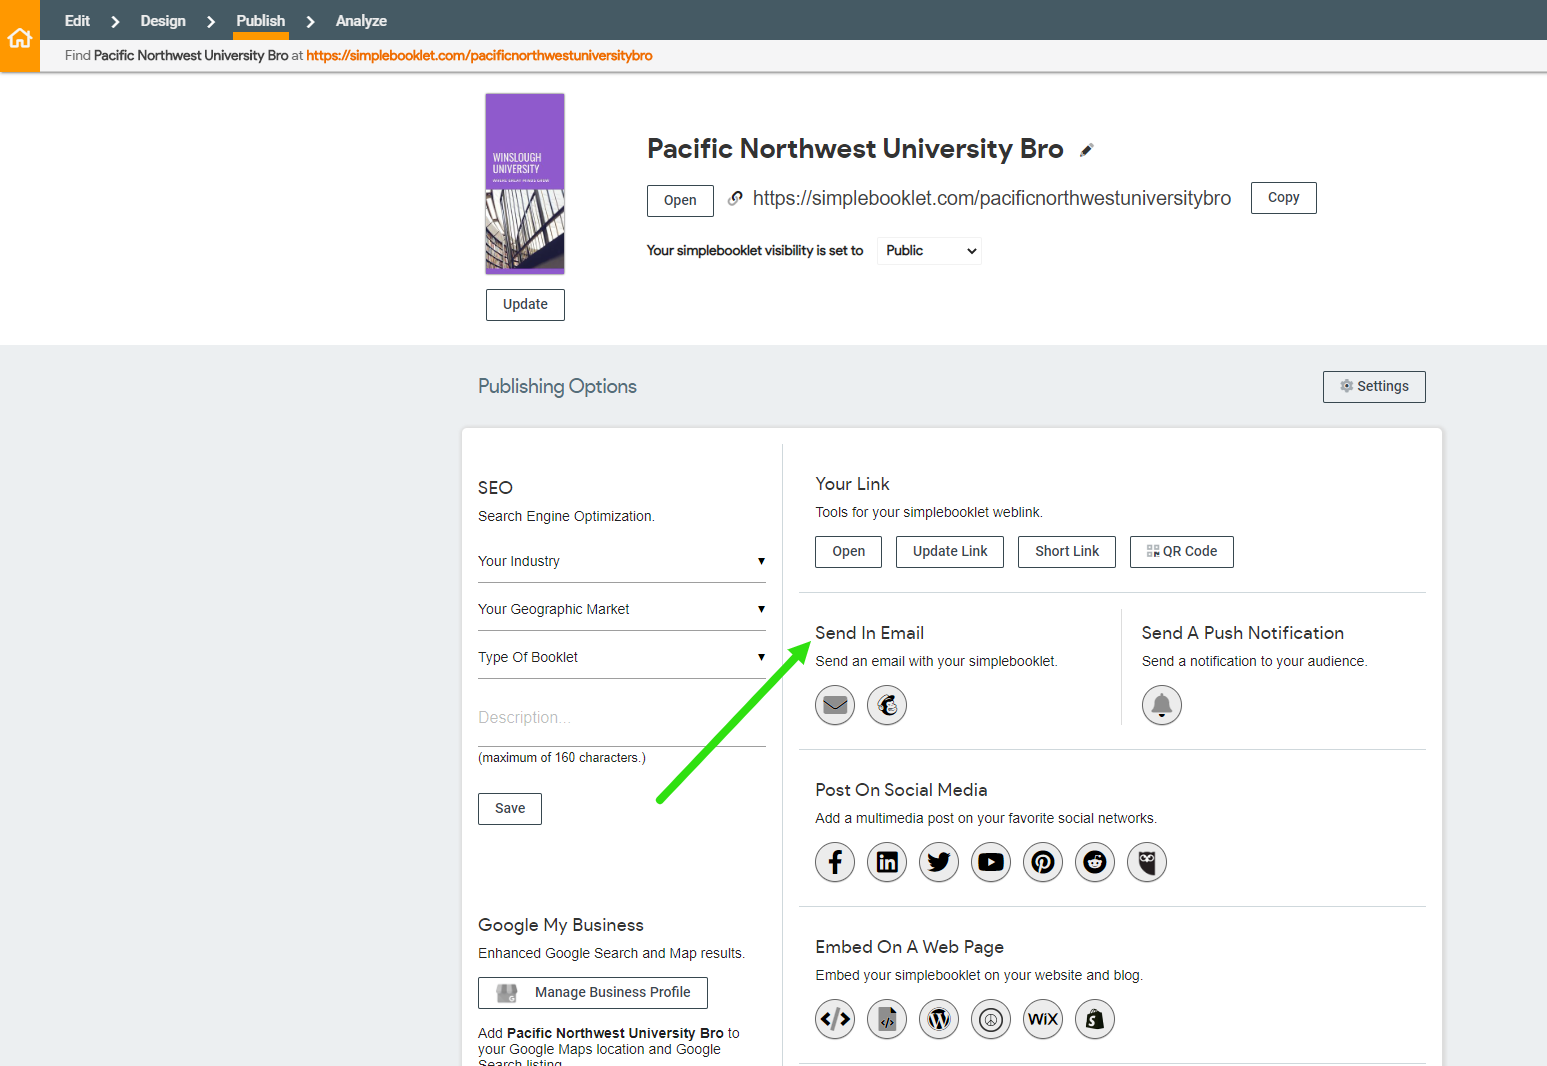
Task: Create a Short Link
Action: click(x=1067, y=552)
